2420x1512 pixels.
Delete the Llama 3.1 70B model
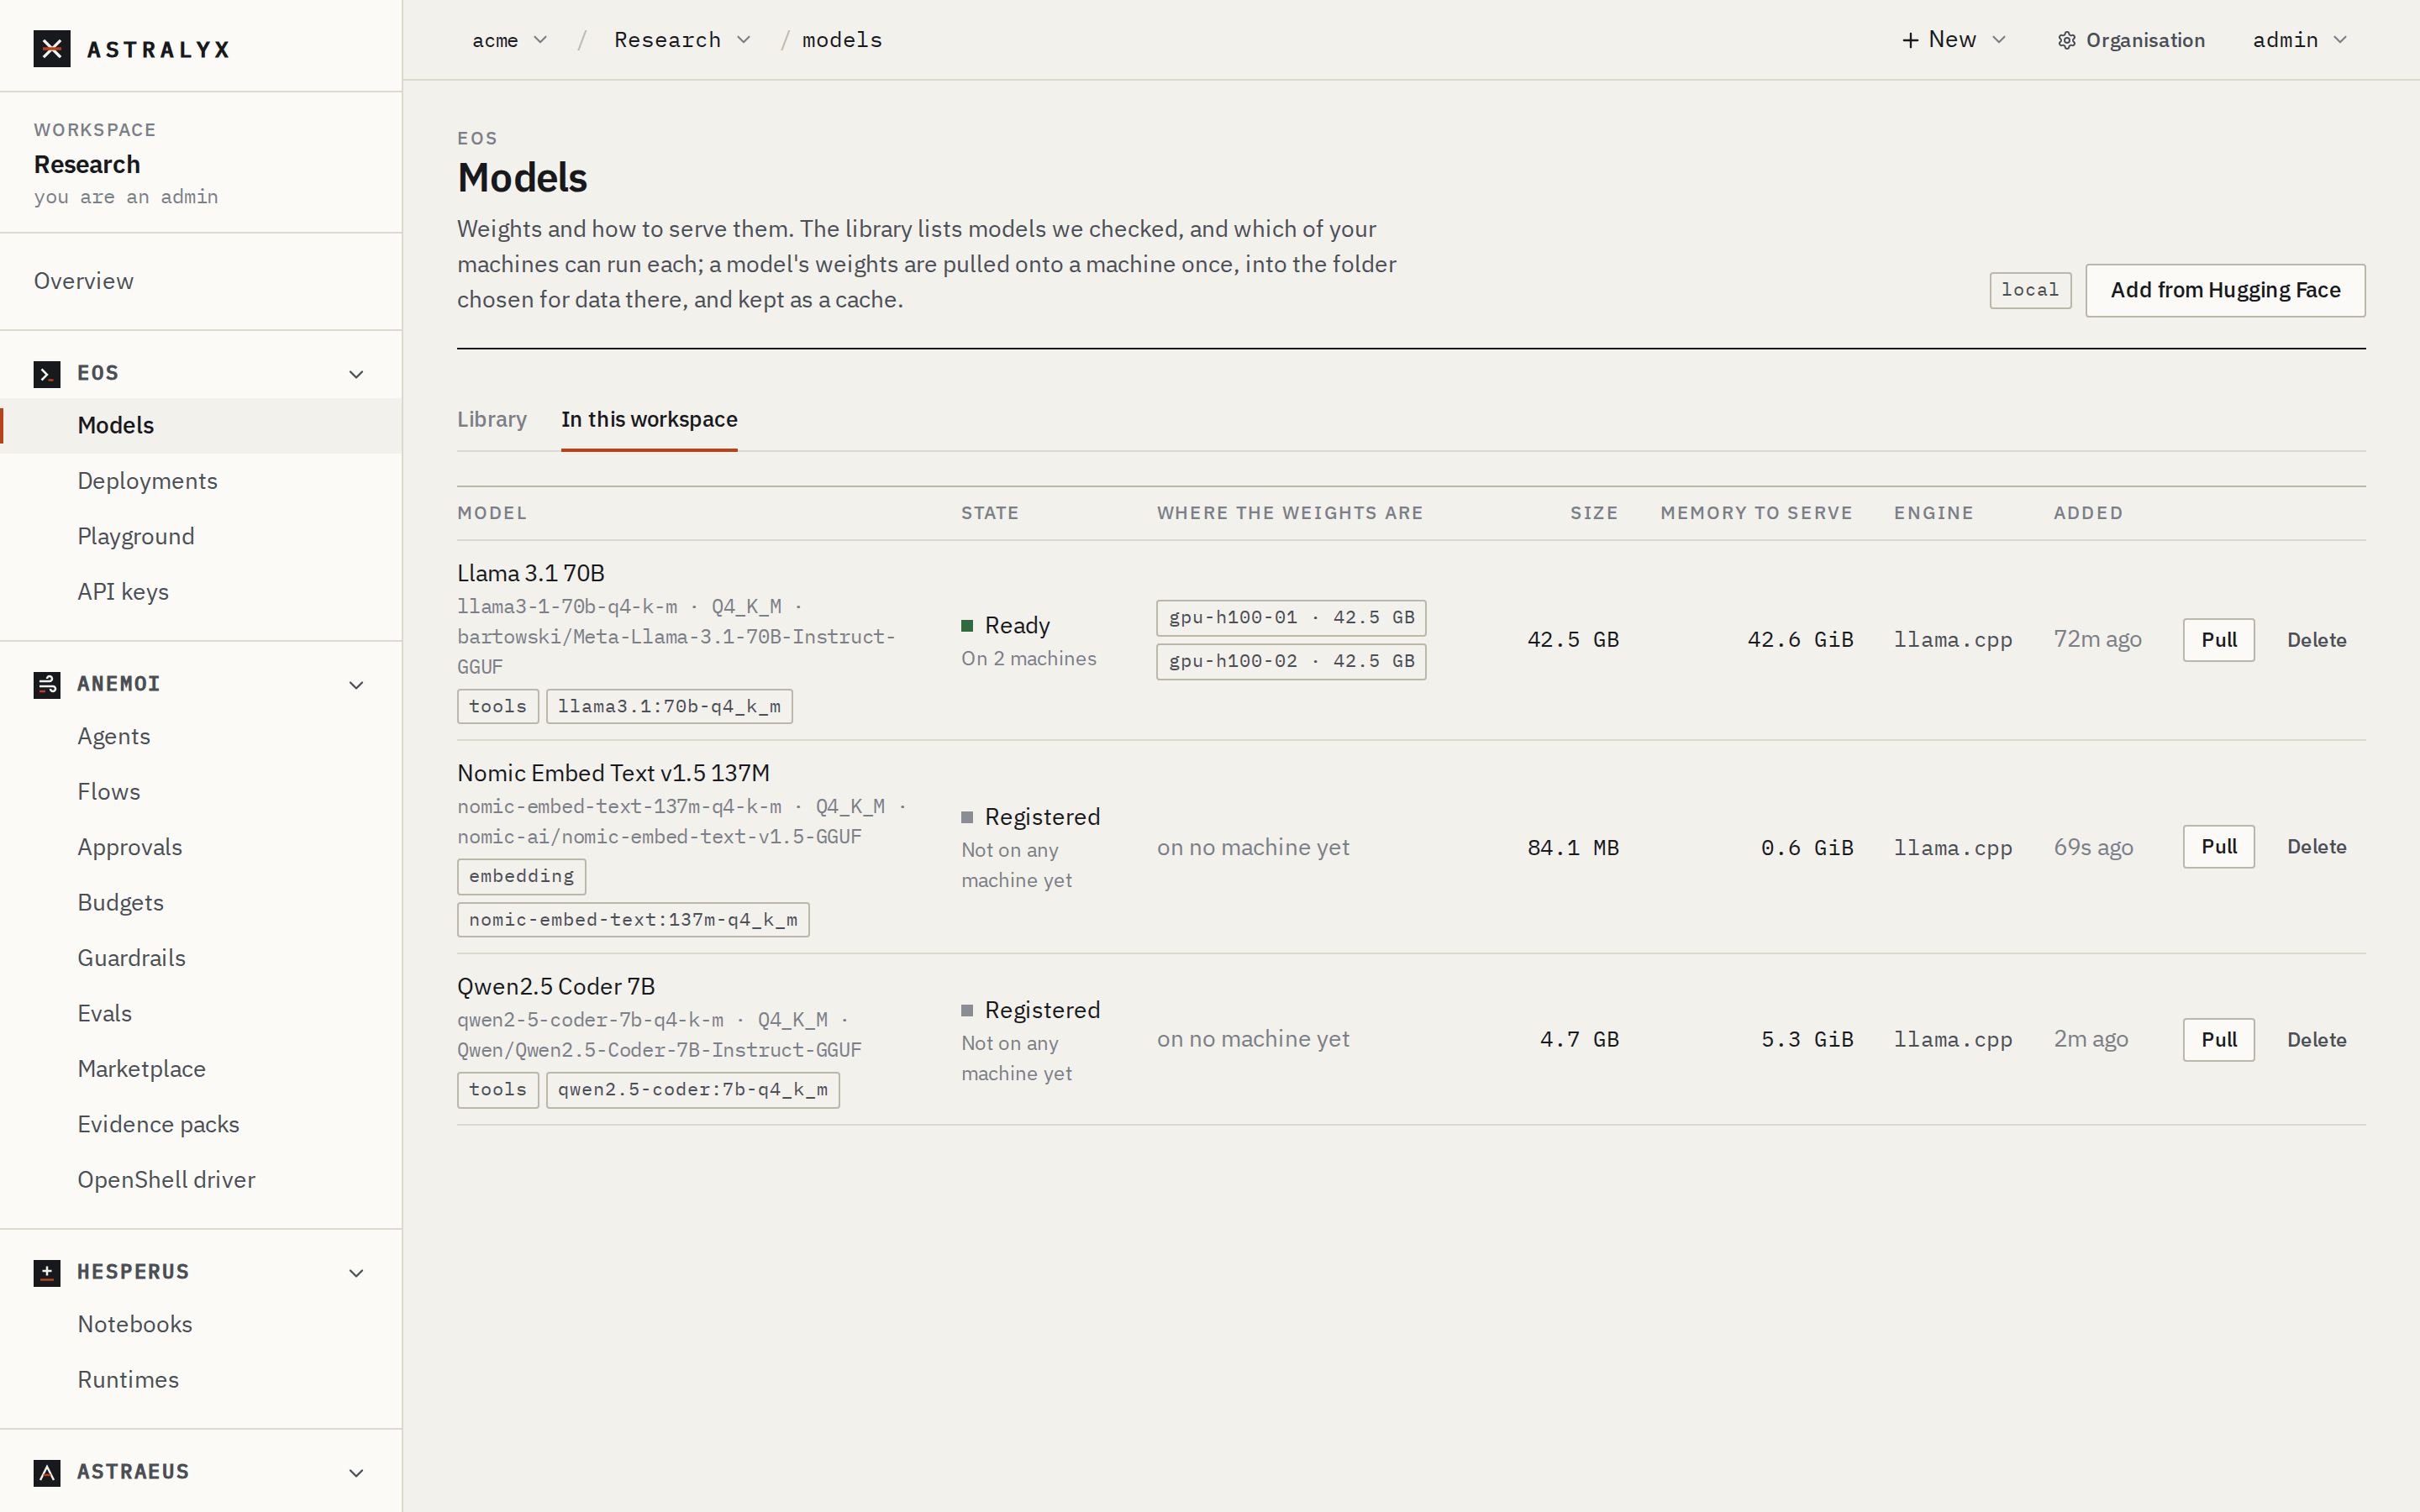pos(2316,640)
